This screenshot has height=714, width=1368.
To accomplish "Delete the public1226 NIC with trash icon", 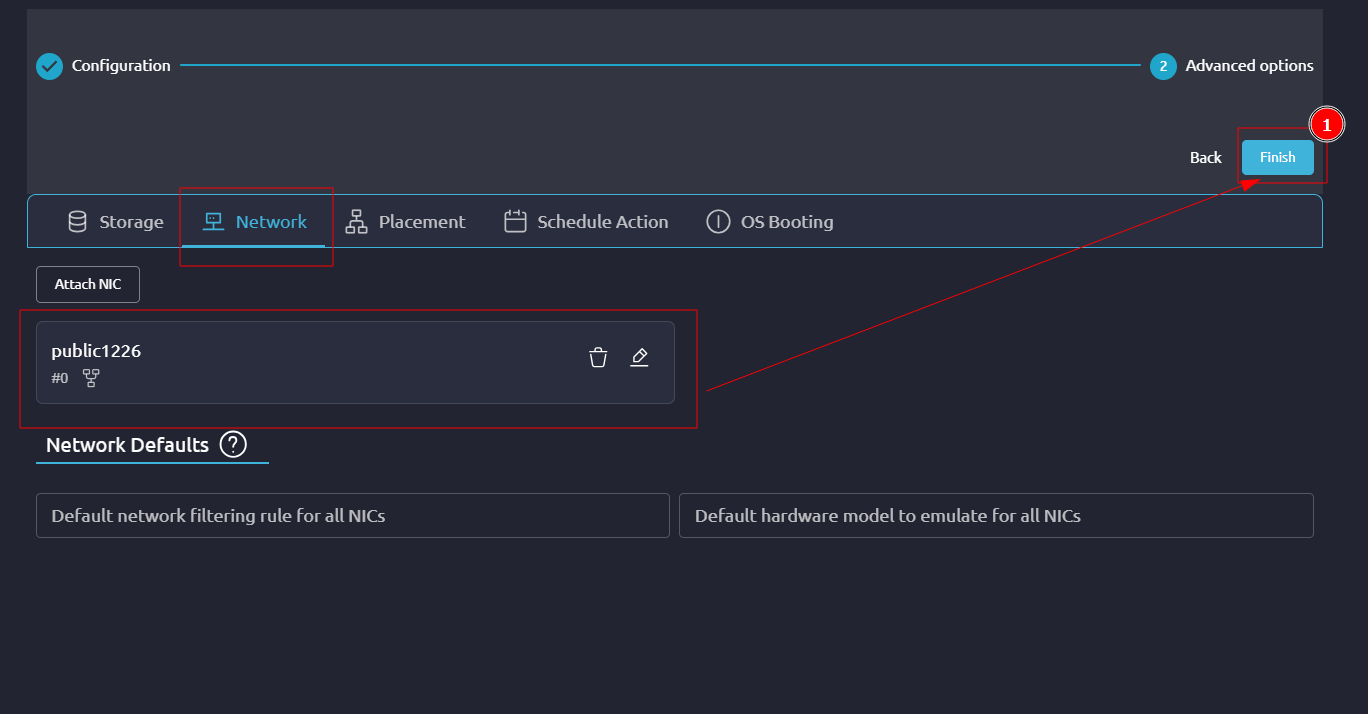I will point(598,357).
